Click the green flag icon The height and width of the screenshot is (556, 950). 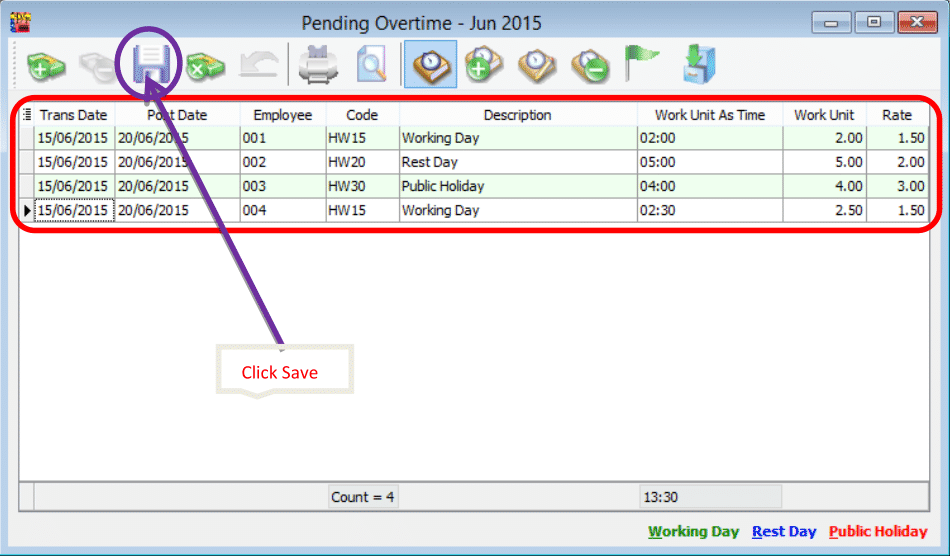tap(640, 64)
